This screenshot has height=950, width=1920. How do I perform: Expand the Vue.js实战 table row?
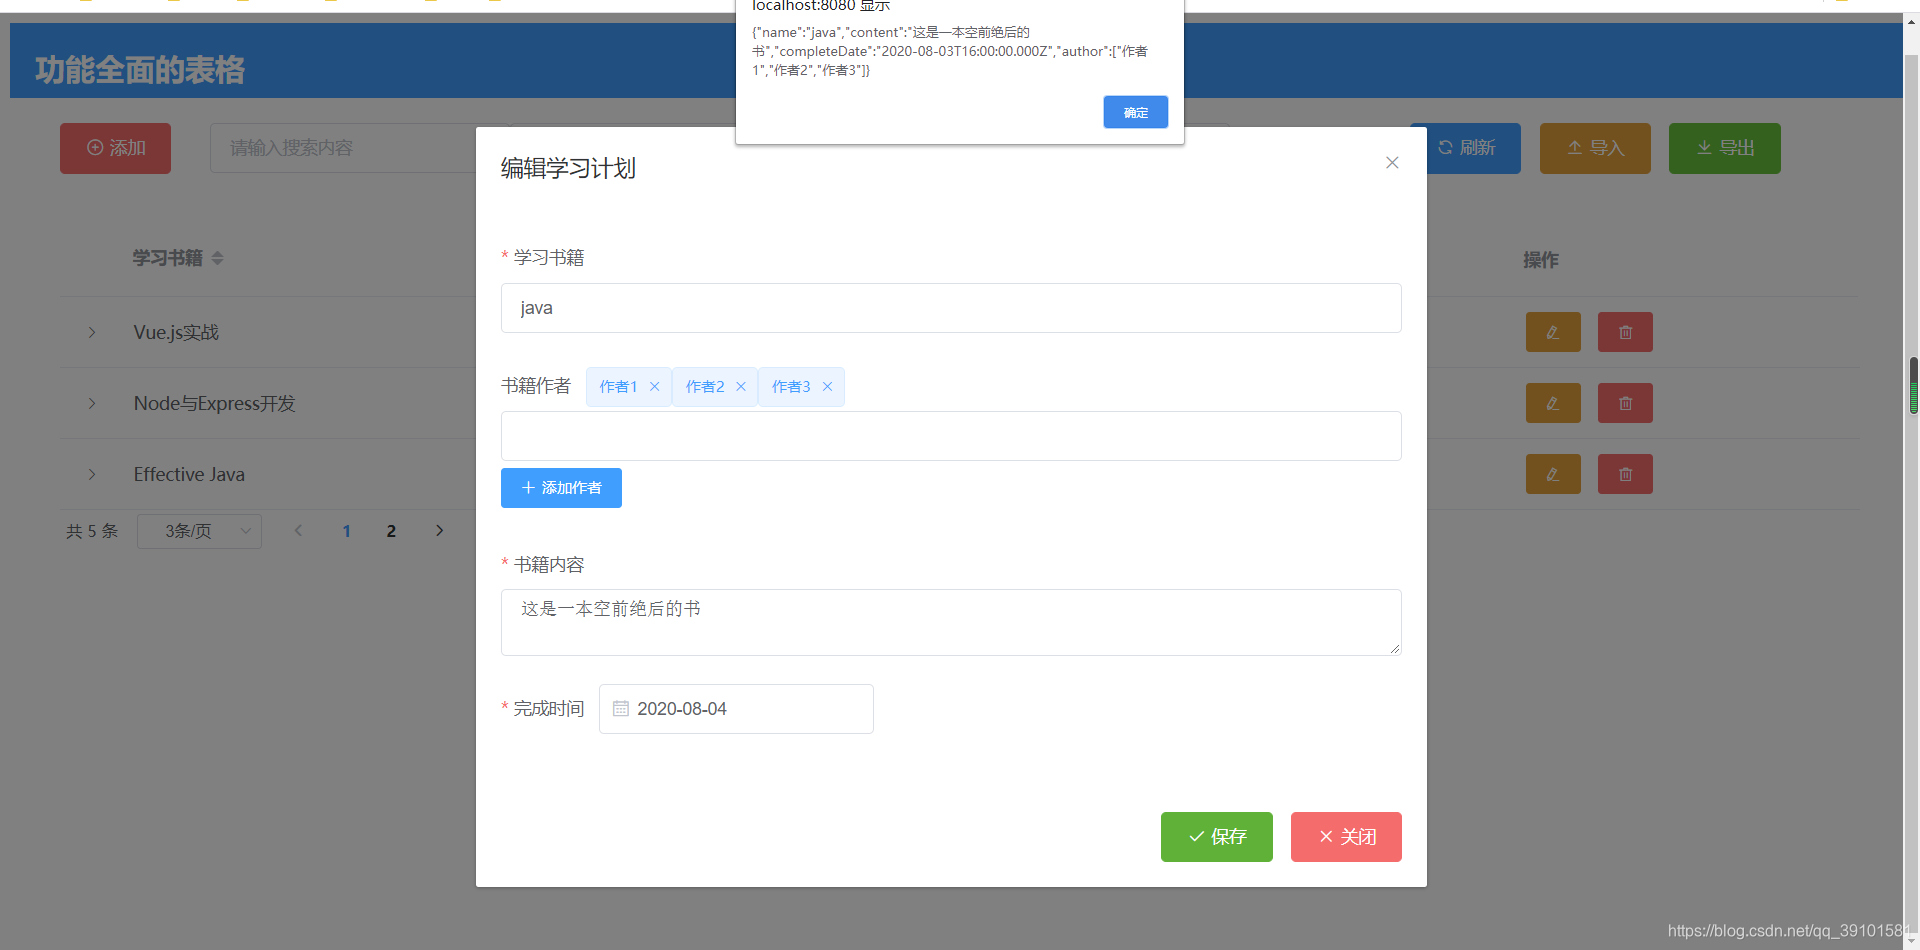point(92,332)
